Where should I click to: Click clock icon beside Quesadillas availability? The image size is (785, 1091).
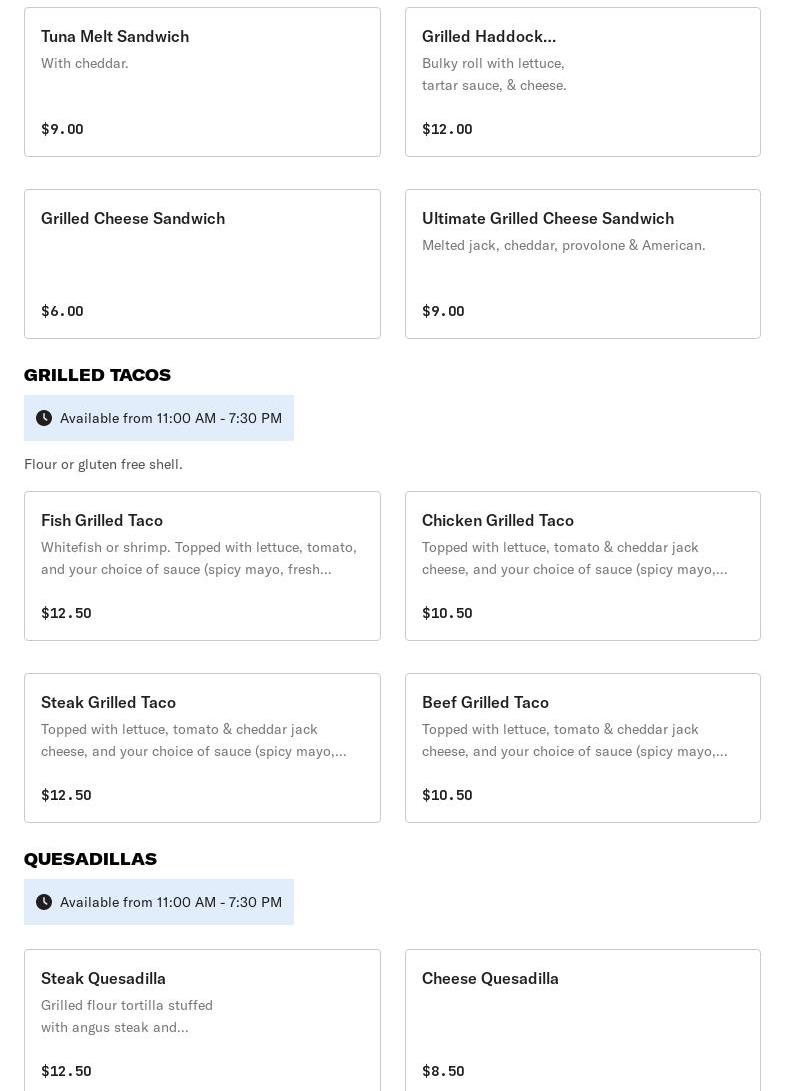44,902
